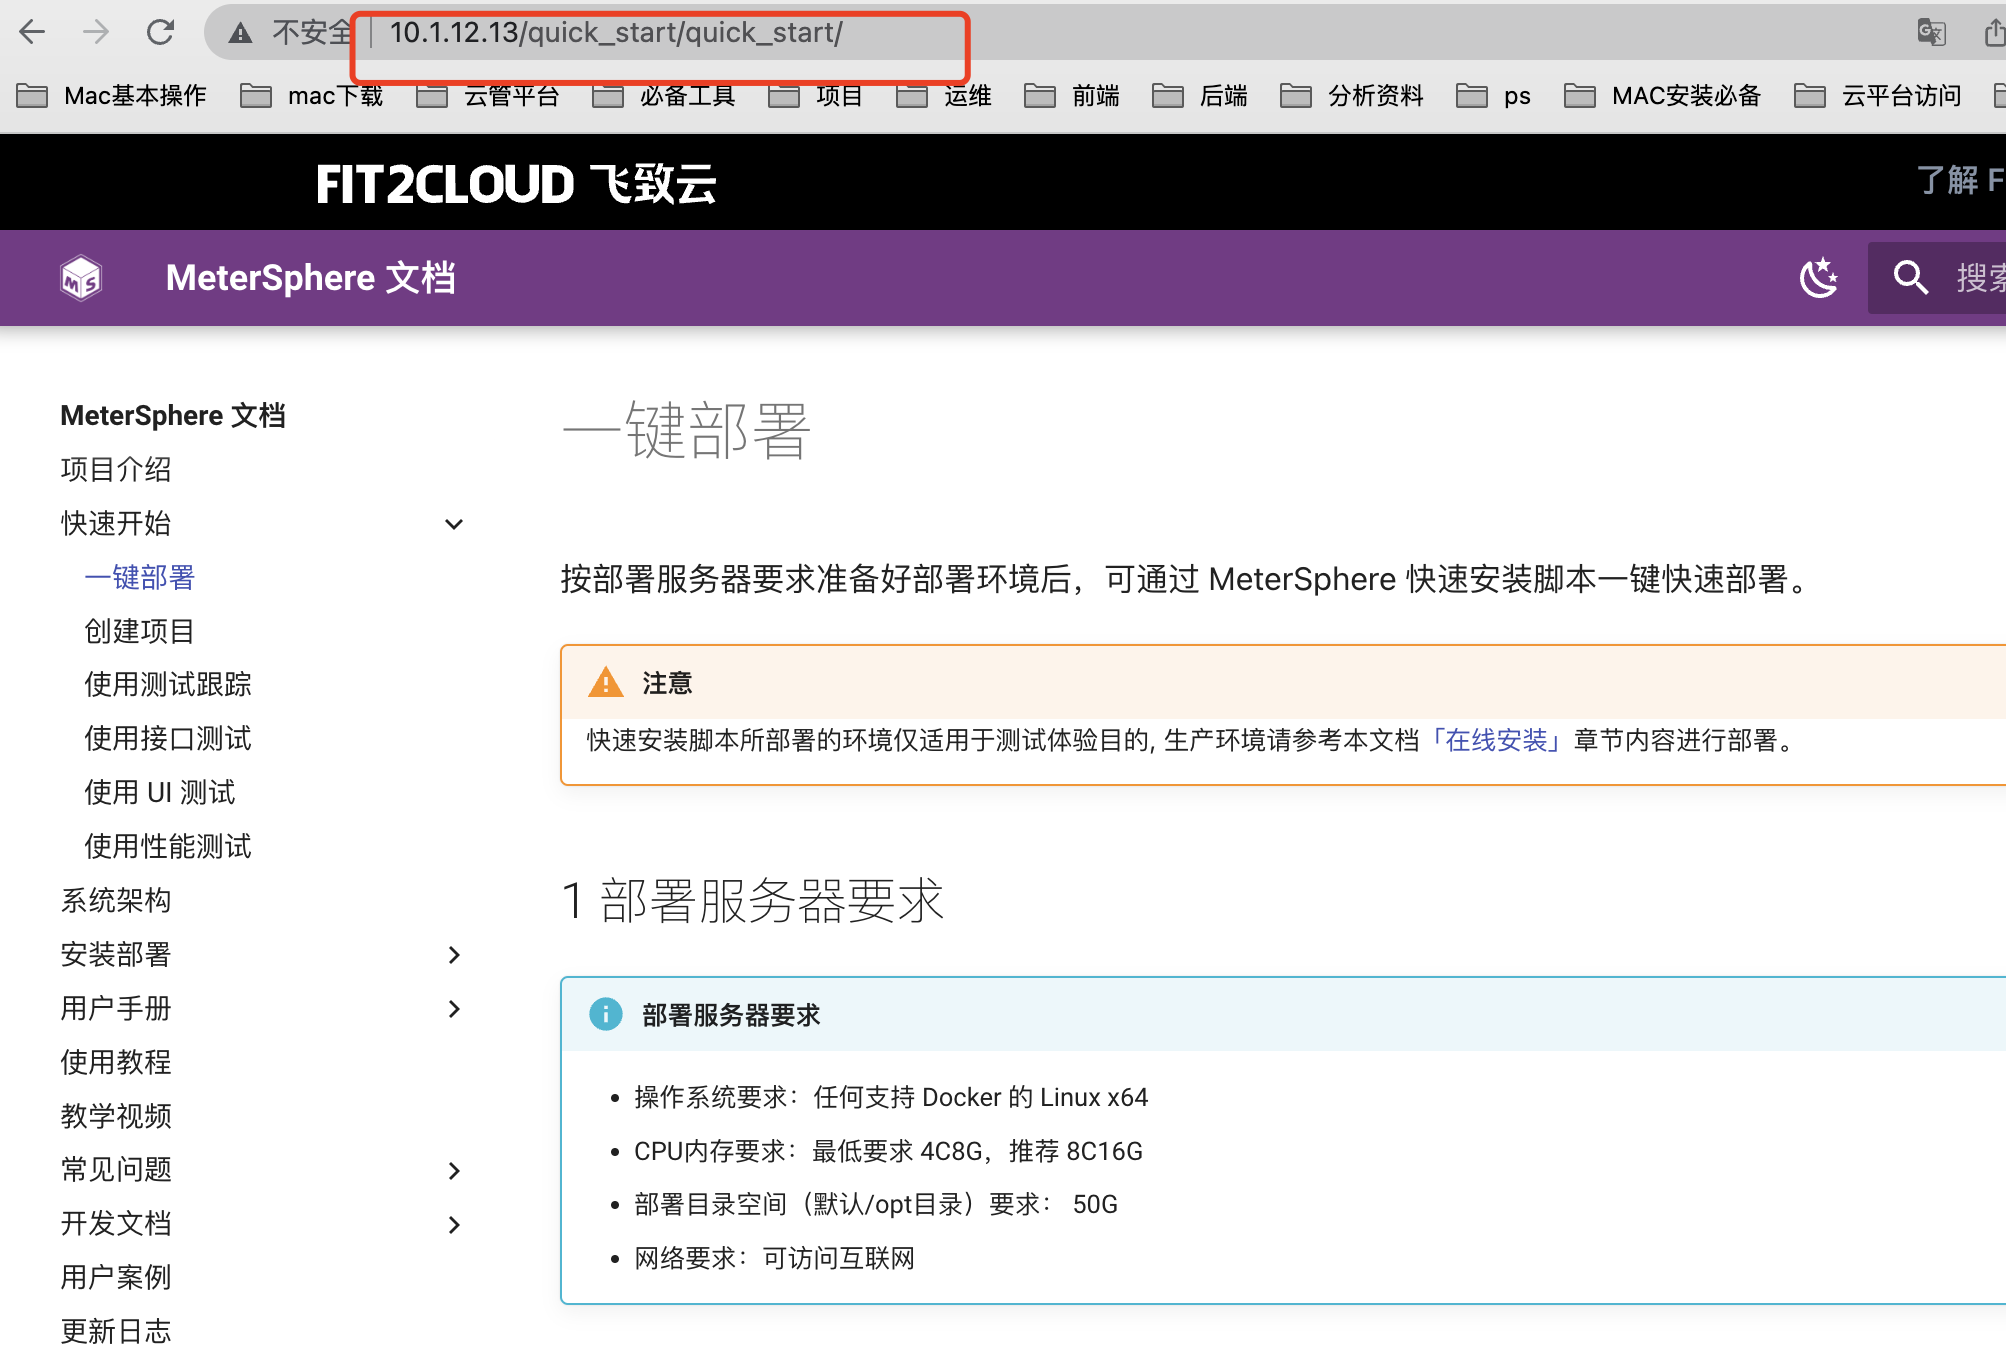Click the back navigation arrow
The image size is (2006, 1346).
click(x=33, y=32)
